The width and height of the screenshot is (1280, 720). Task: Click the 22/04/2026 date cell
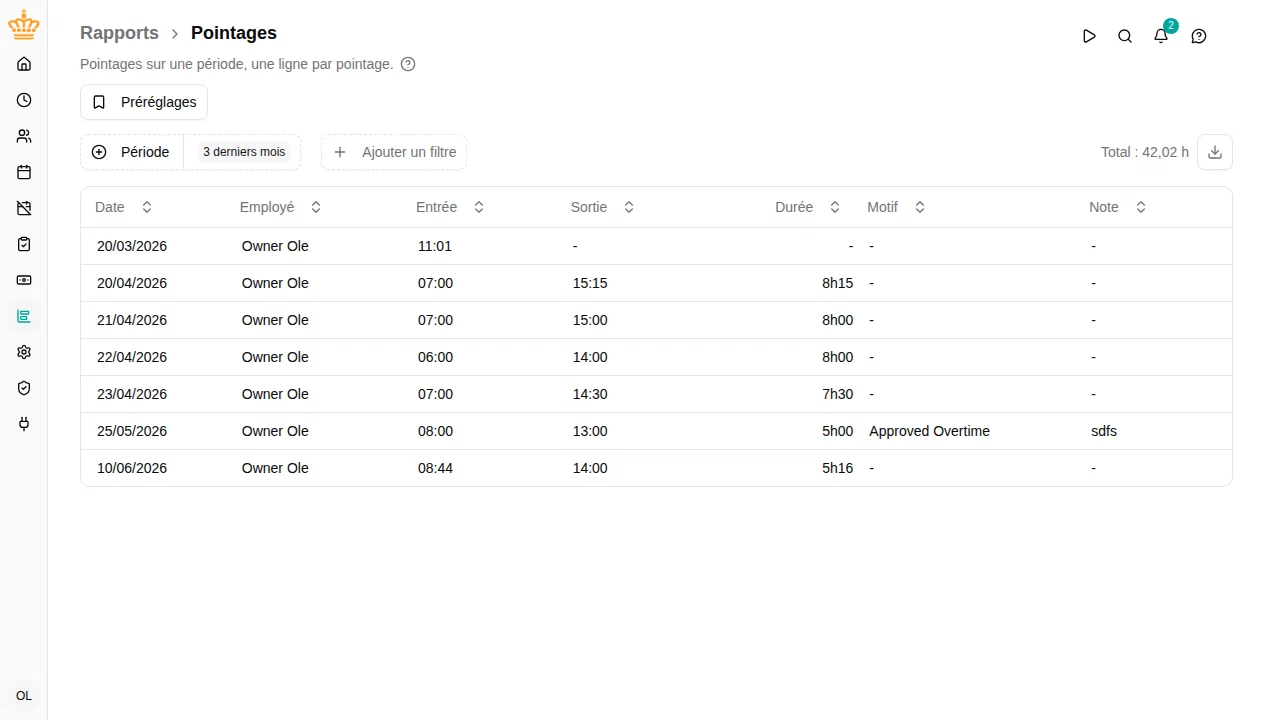click(x=132, y=357)
